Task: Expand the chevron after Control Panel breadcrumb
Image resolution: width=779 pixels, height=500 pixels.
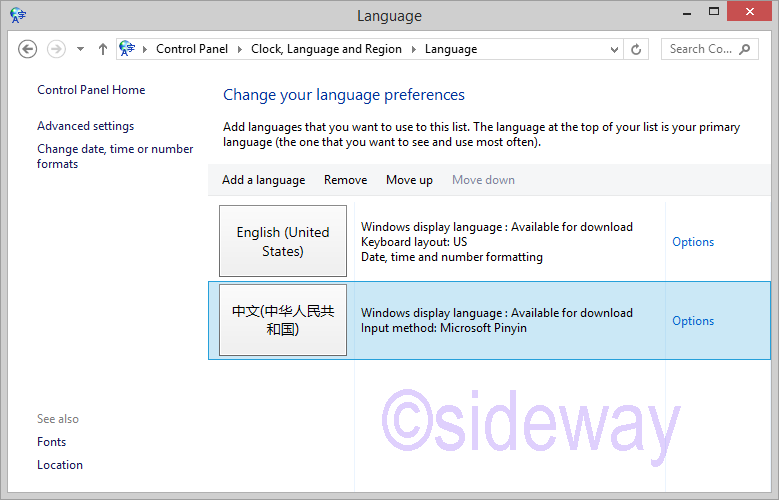Action: (x=240, y=49)
